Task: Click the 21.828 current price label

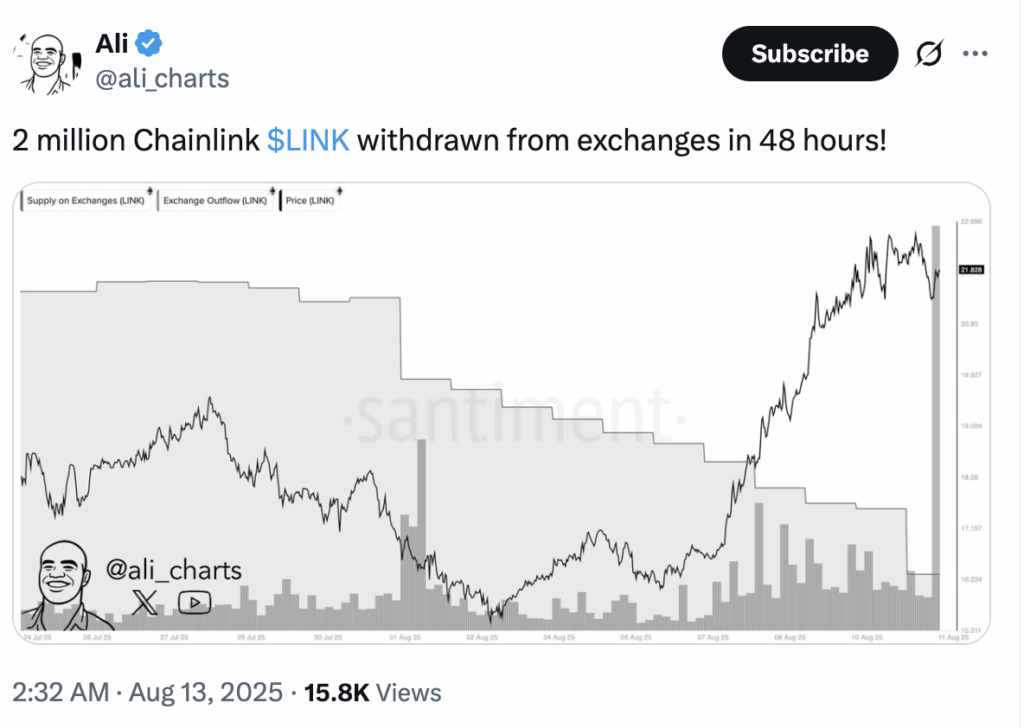Action: tap(971, 270)
